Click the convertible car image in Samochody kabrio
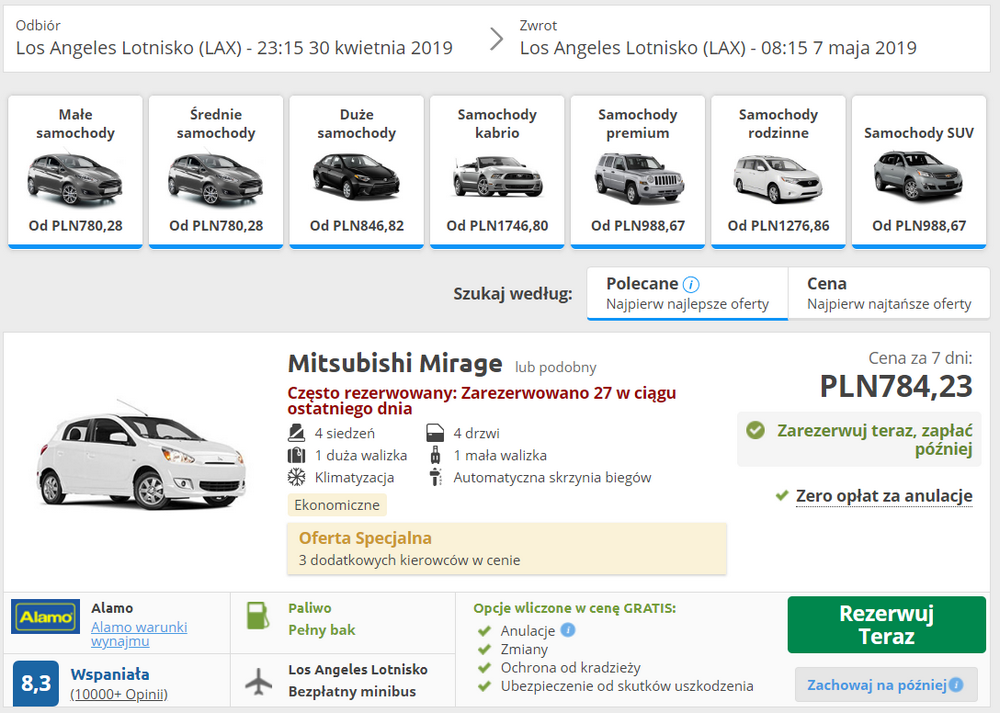 click(x=497, y=177)
